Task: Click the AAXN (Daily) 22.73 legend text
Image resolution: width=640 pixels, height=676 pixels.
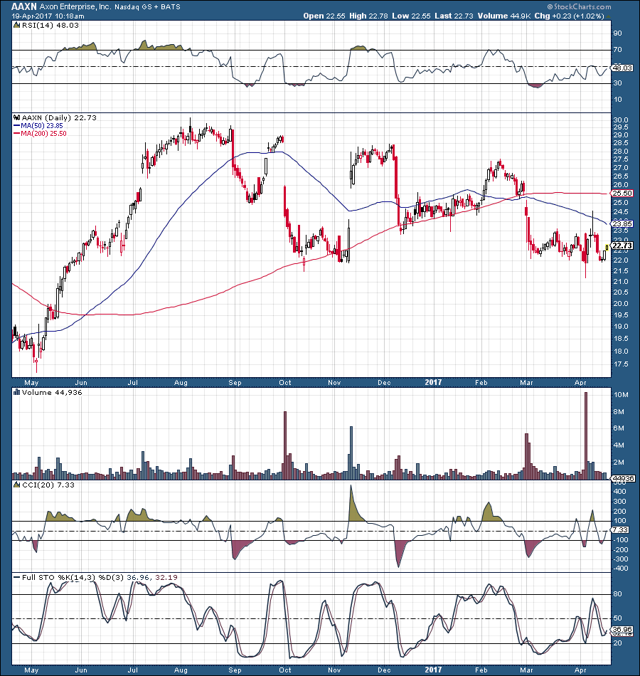Action: pos(59,117)
